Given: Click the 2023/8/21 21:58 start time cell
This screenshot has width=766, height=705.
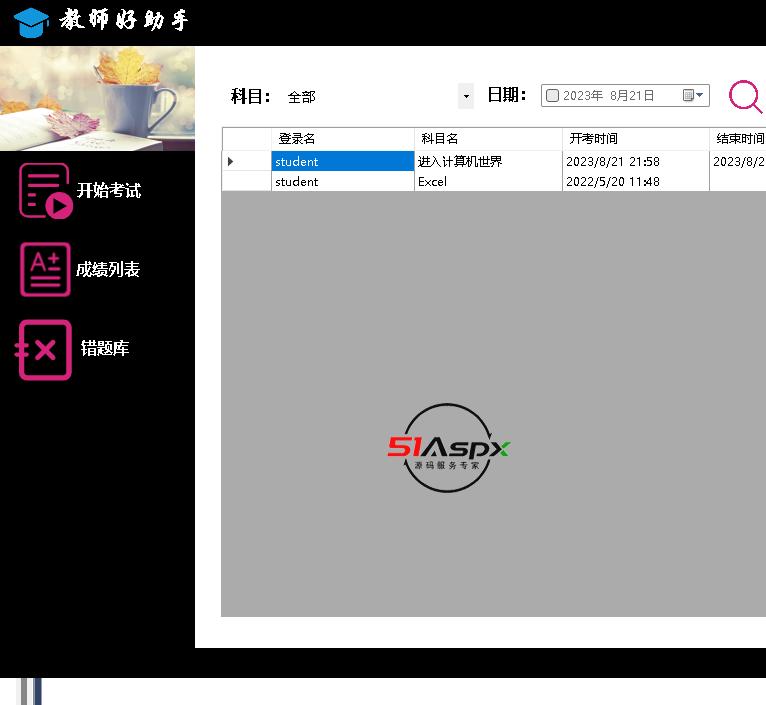Looking at the screenshot, I should pyautogui.click(x=636, y=161).
